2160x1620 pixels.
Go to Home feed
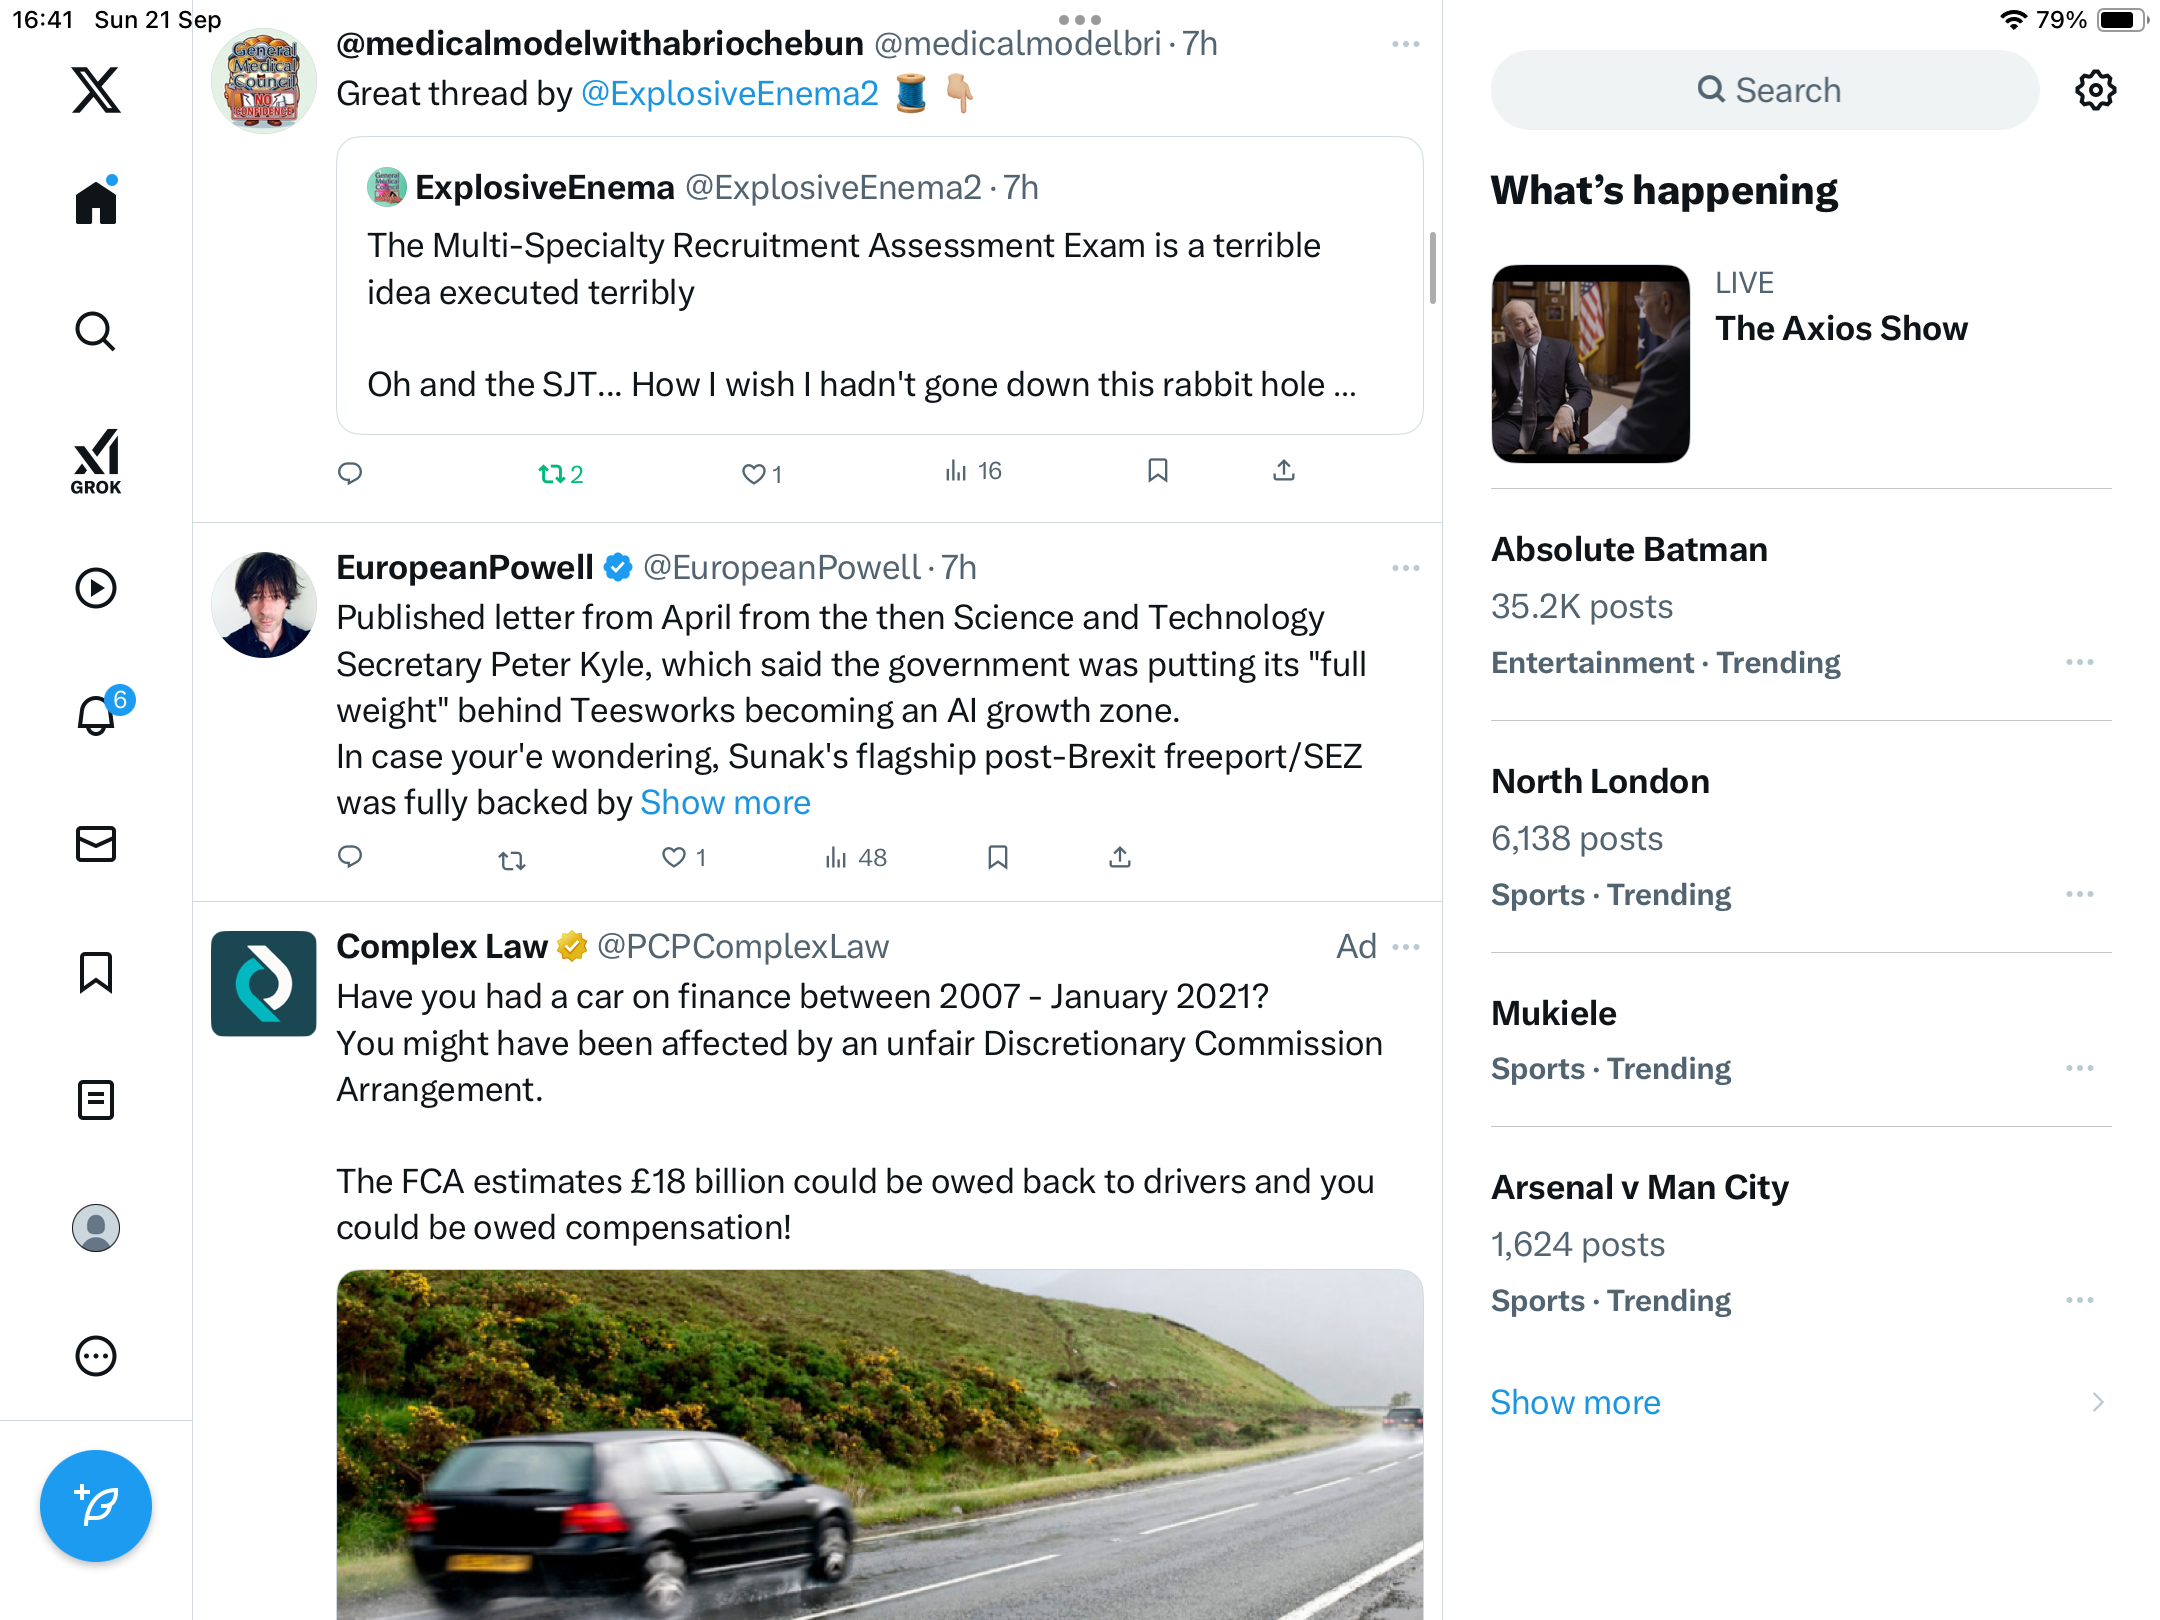[96, 203]
